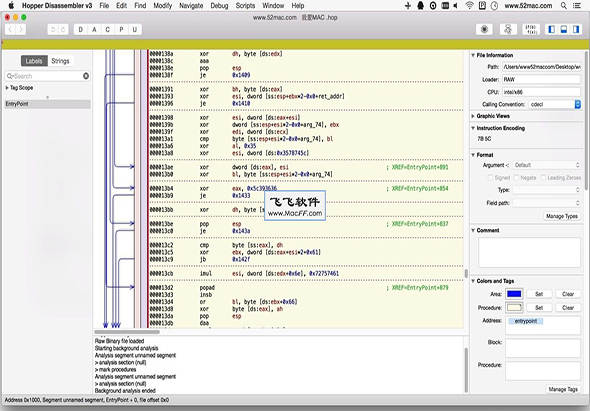The height and width of the screenshot is (411, 590).
Task: Toggle the right inspector panel
Action: (x=576, y=29)
